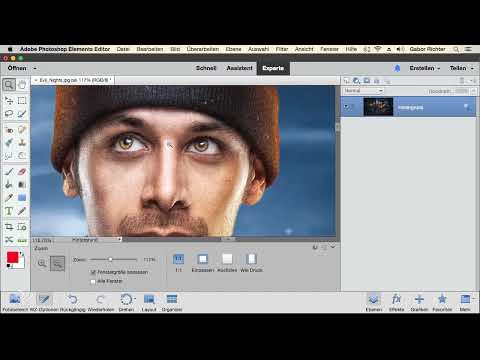Open the Teilen dropdown menu
Screen dimensions: 480x360
click(462, 68)
